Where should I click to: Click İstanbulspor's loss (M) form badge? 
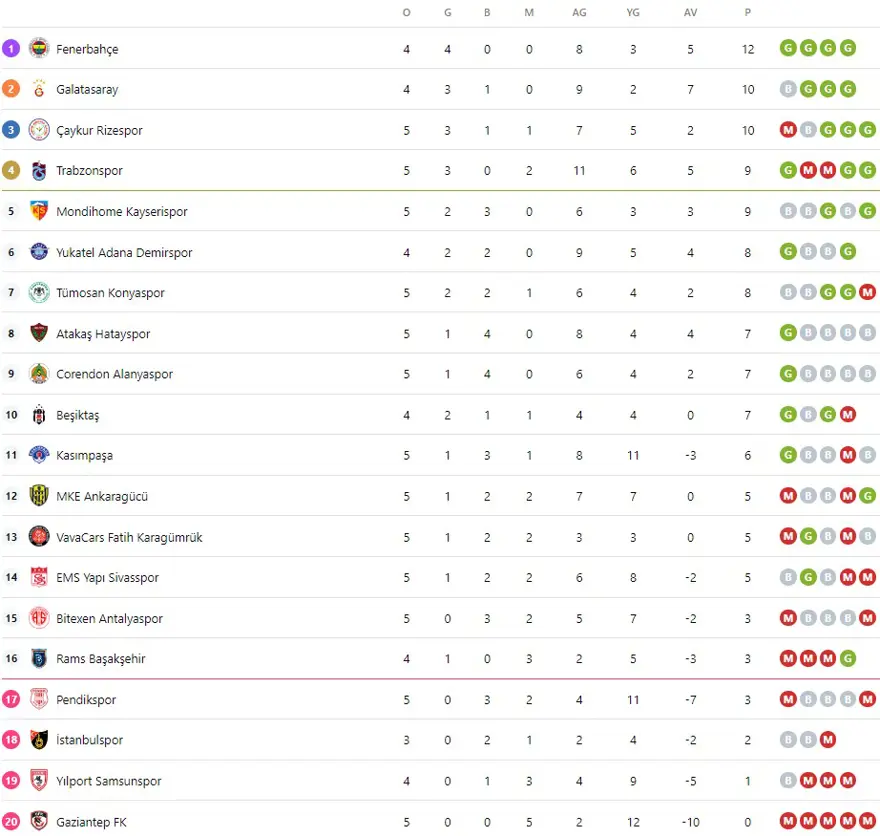pyautogui.click(x=828, y=740)
